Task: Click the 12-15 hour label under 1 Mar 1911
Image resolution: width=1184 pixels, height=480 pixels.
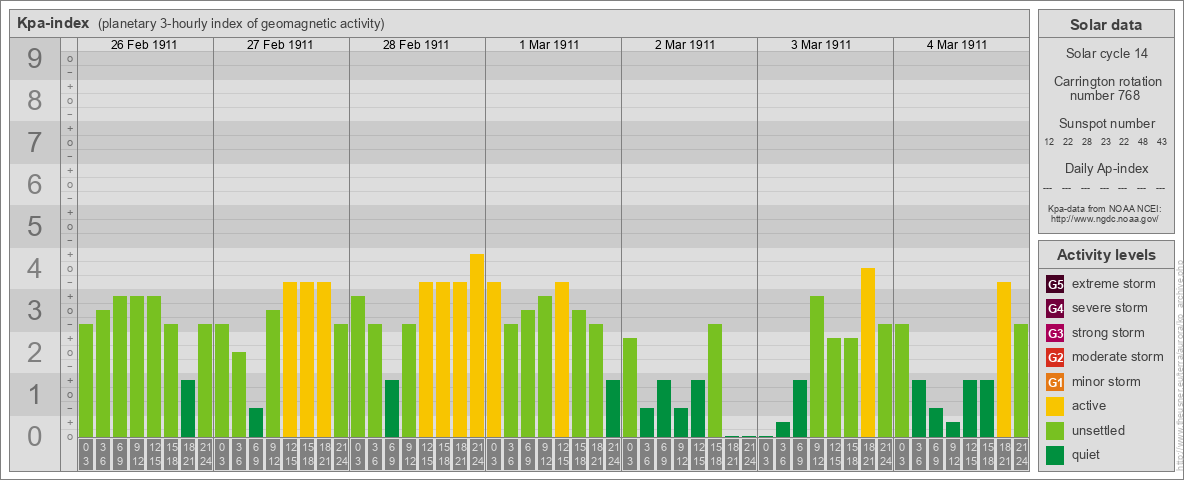Action: coord(562,455)
